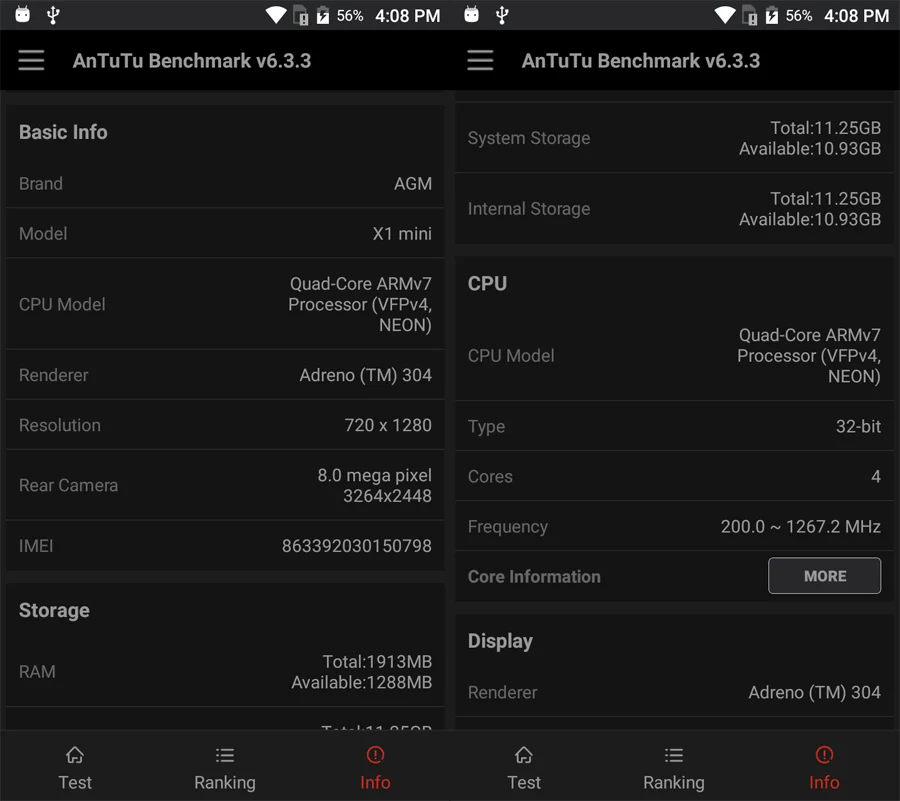This screenshot has height=801, width=900.
Task: Select Renderer row under Basic Info
Action: (x=225, y=375)
